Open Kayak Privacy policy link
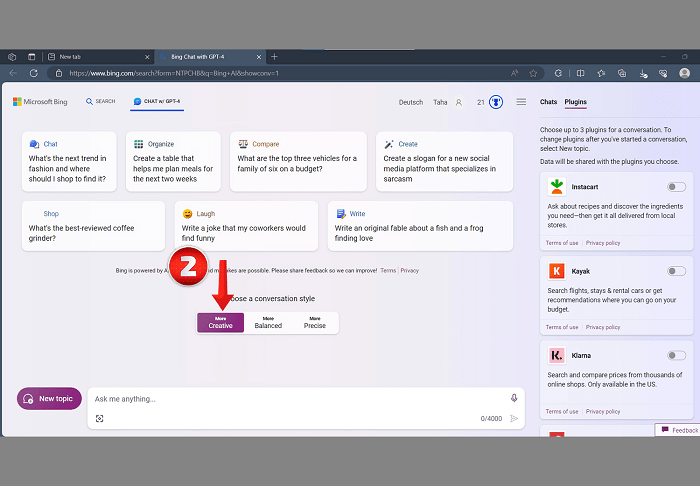This screenshot has width=700, height=486. [603, 327]
